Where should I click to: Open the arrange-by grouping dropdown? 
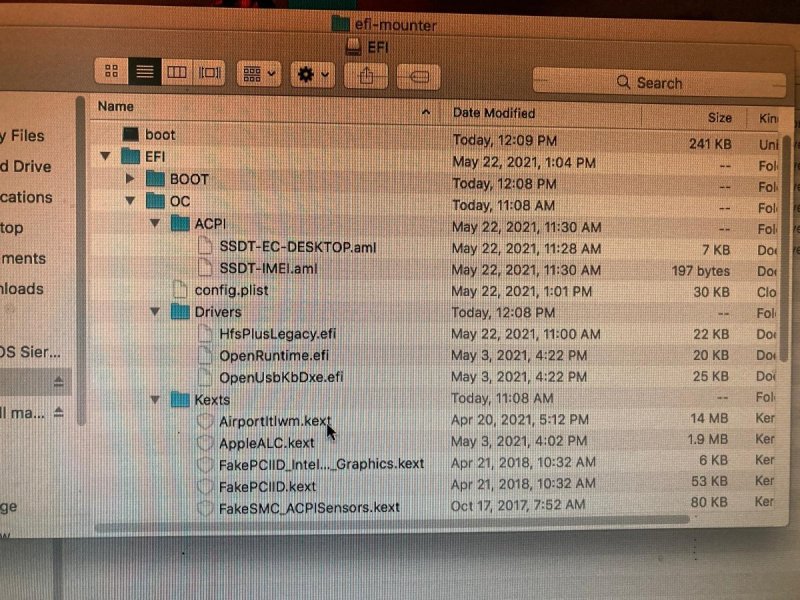point(259,74)
